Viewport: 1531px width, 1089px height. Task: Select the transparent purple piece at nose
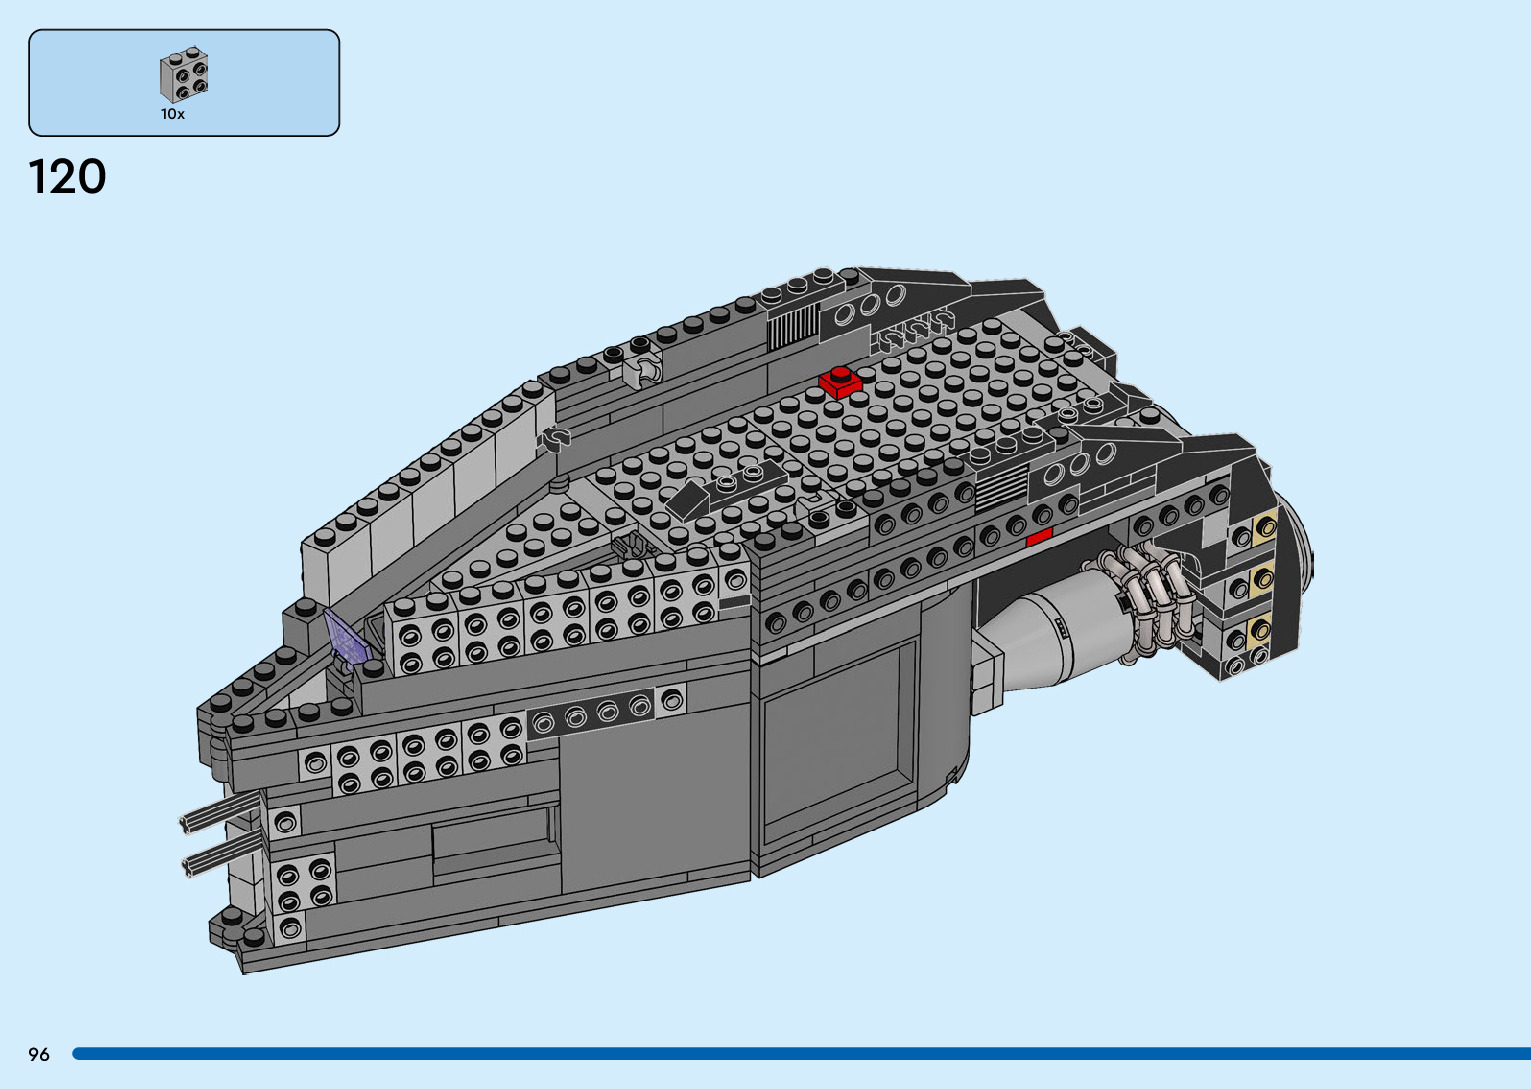(x=345, y=636)
